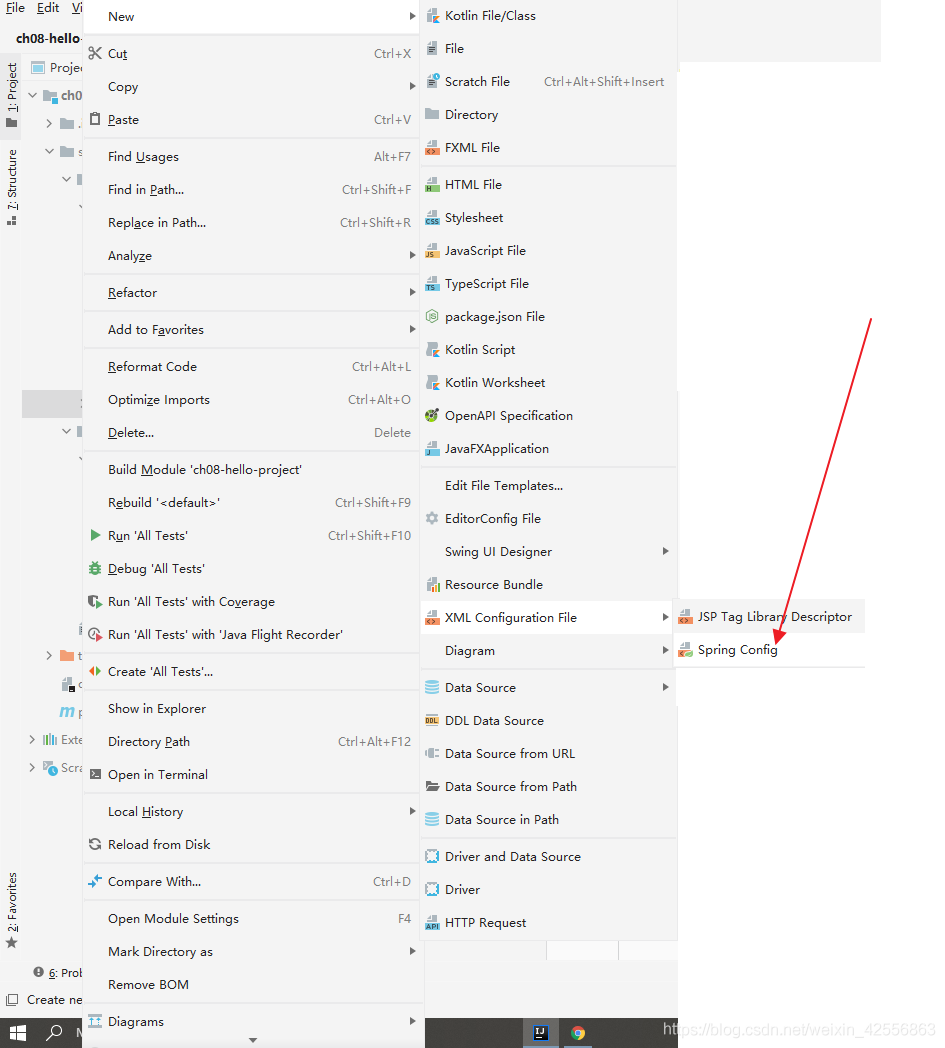Click the FXML File icon
This screenshot has width=945, height=1048.
pos(432,148)
